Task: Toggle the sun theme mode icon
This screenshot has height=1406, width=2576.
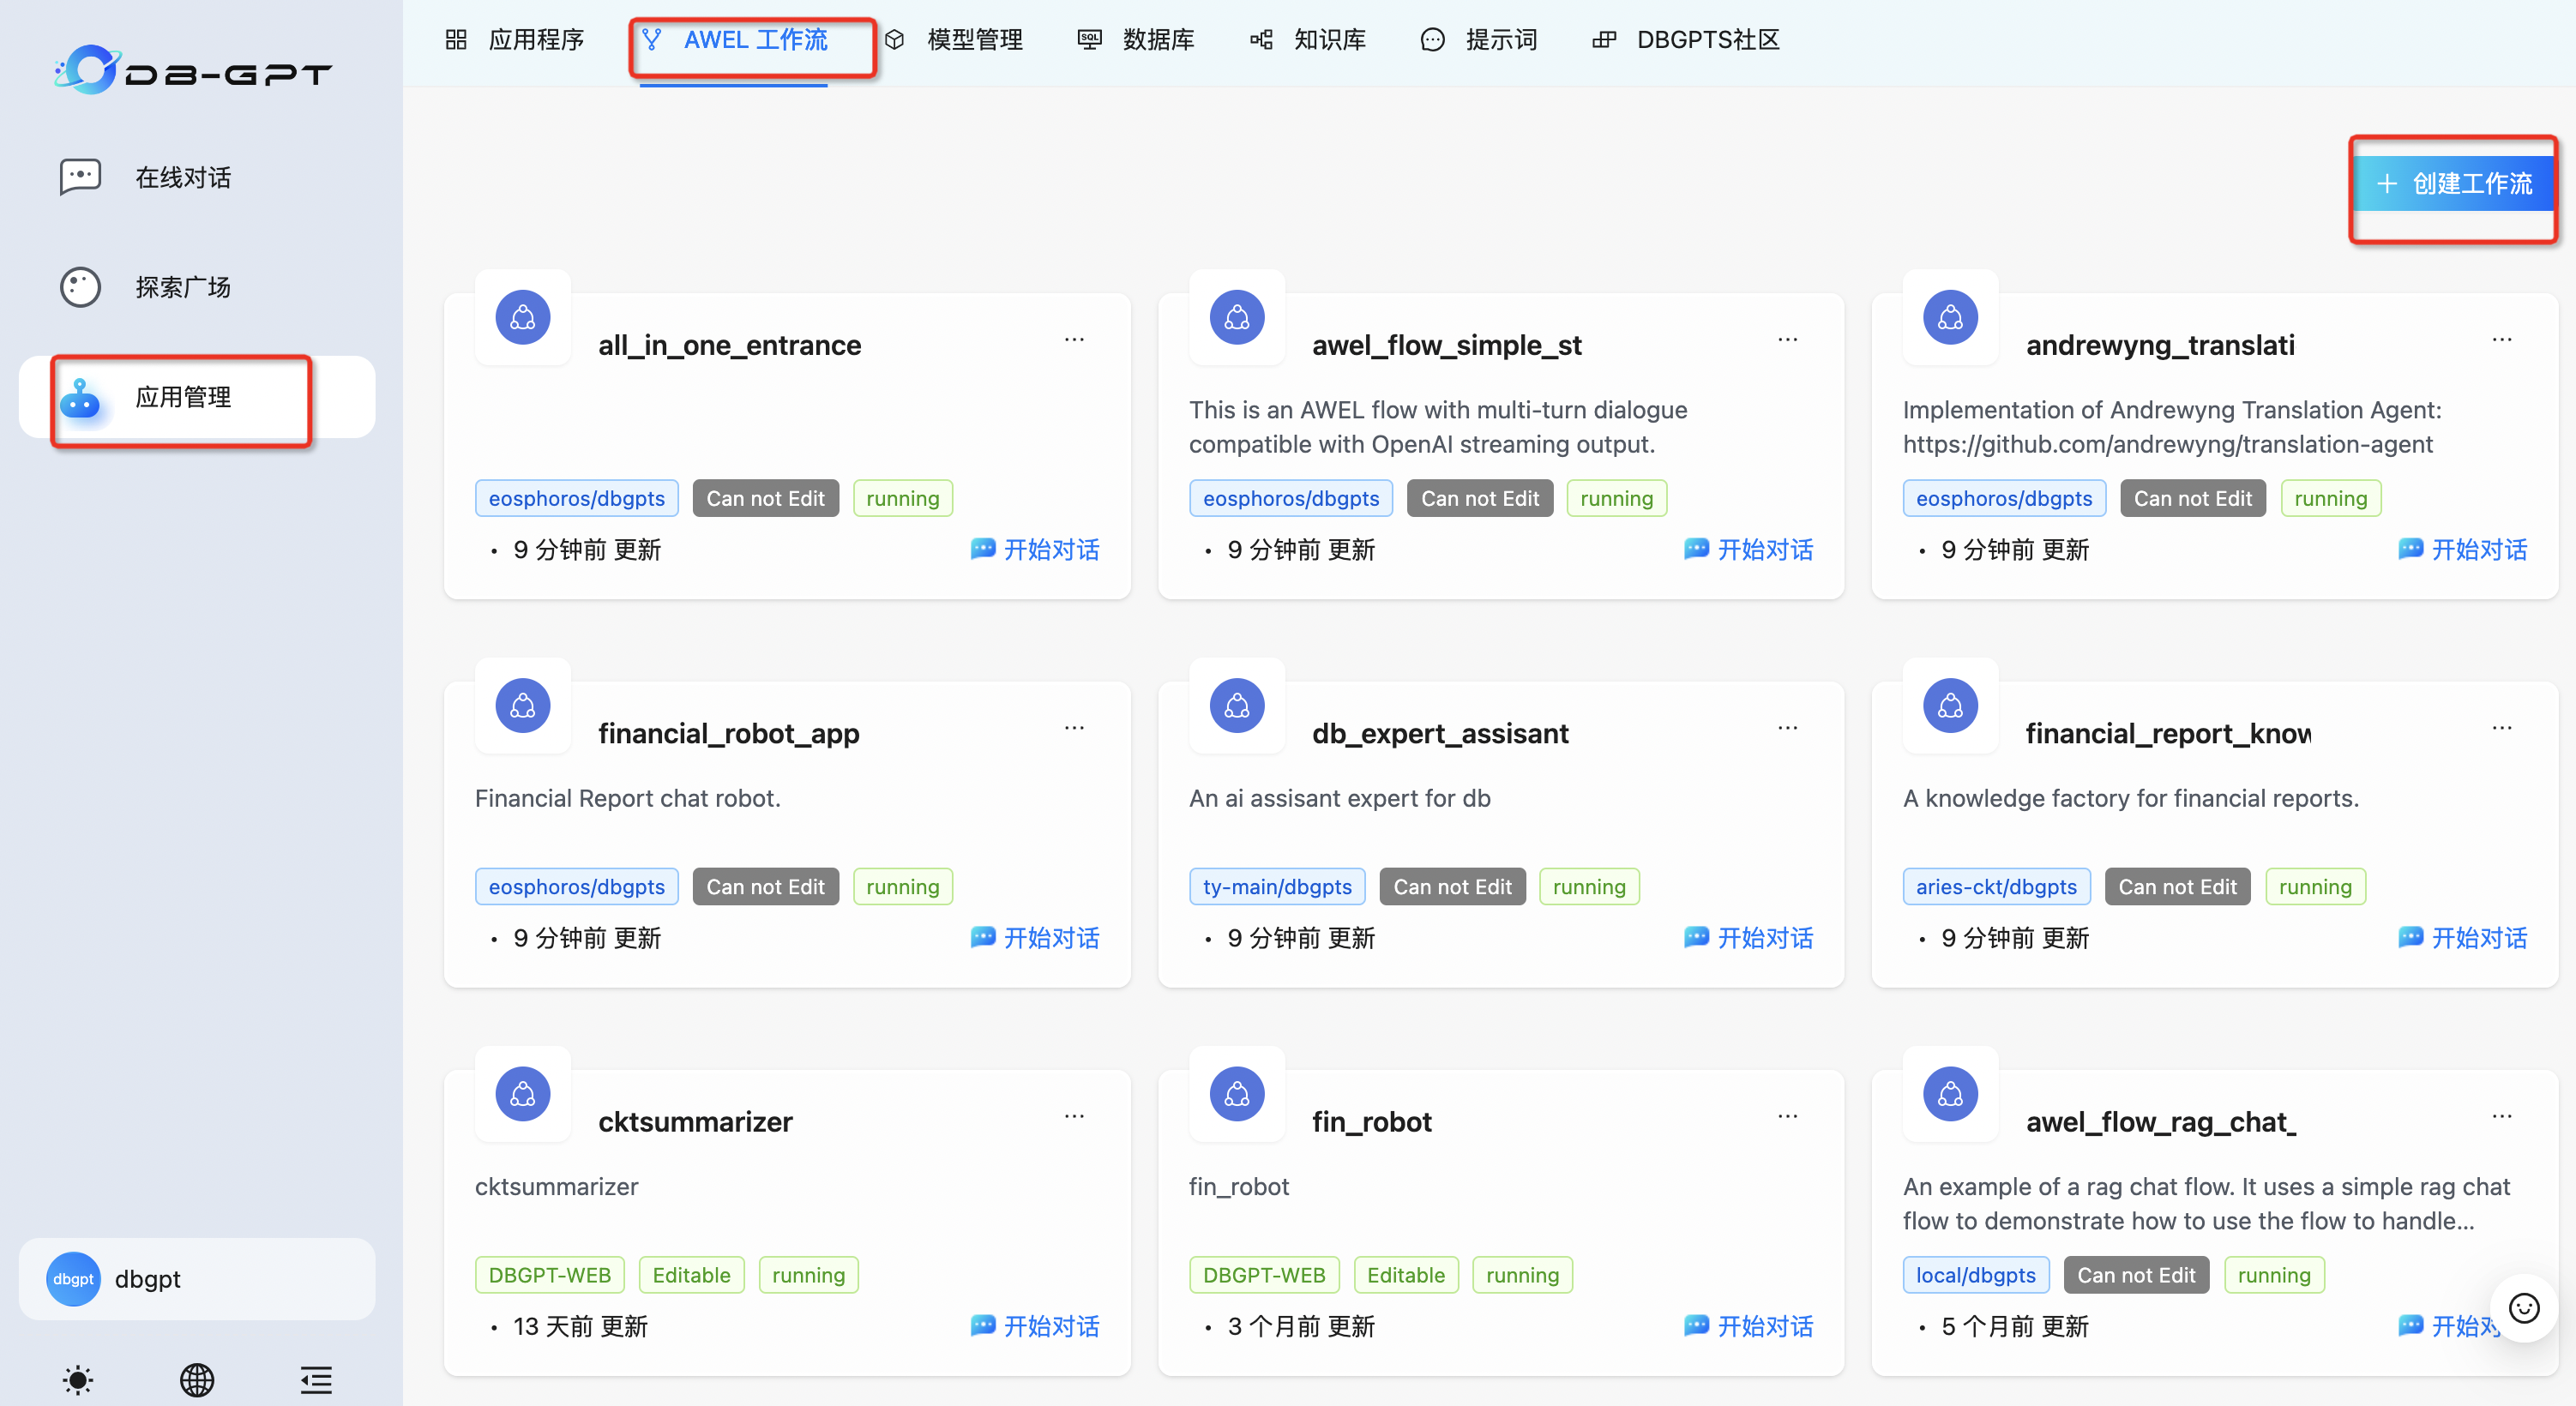Action: pos(78,1380)
